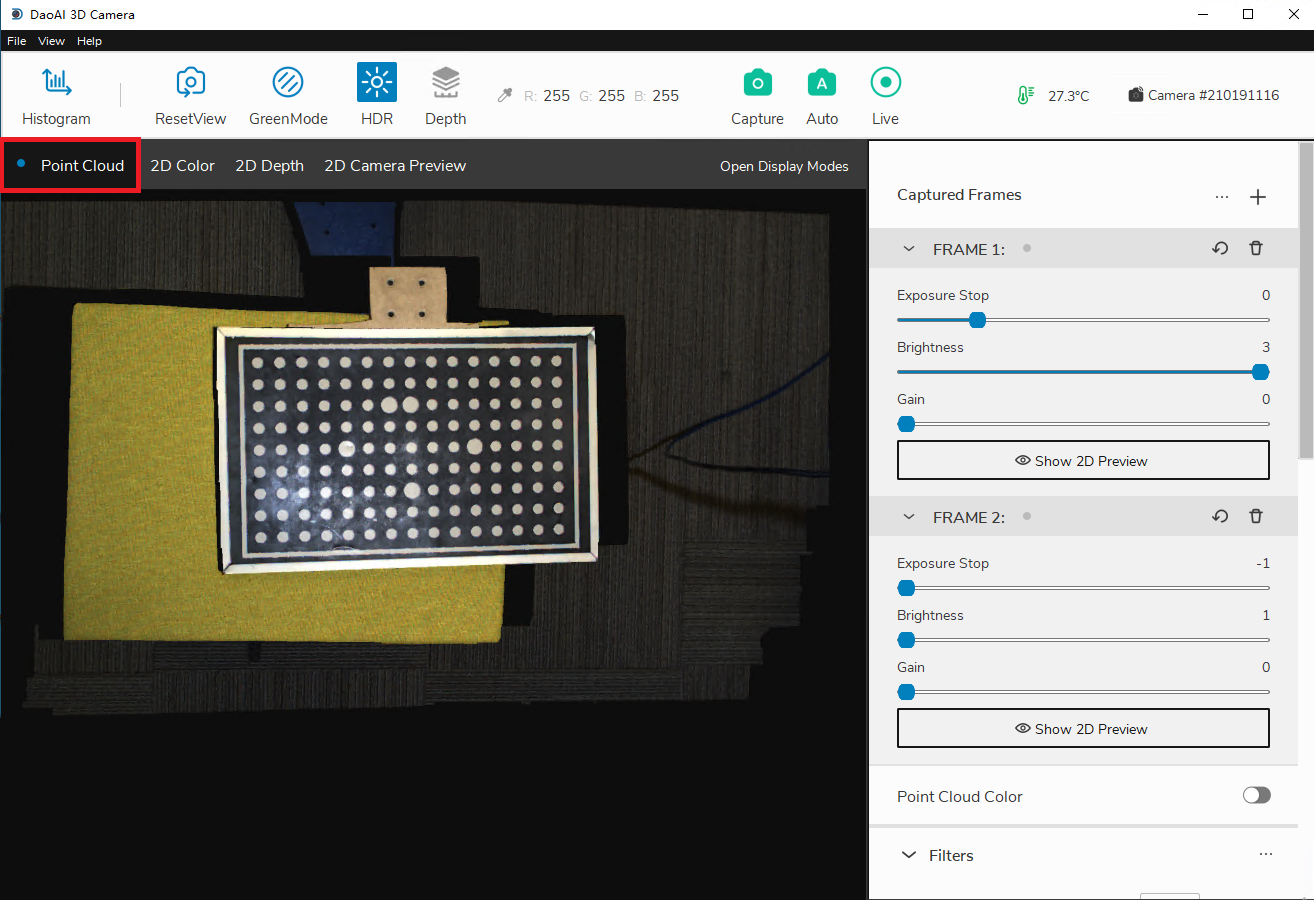Delete FRAME 1 with trash icon
The image size is (1314, 900).
coord(1256,249)
